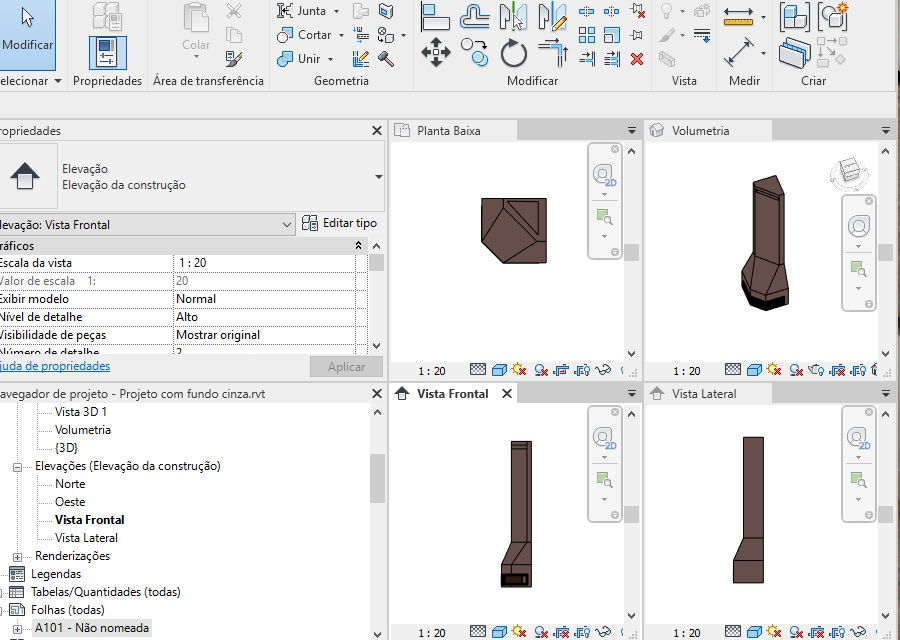Click the project browser vertical scrollbar

tap(377, 478)
